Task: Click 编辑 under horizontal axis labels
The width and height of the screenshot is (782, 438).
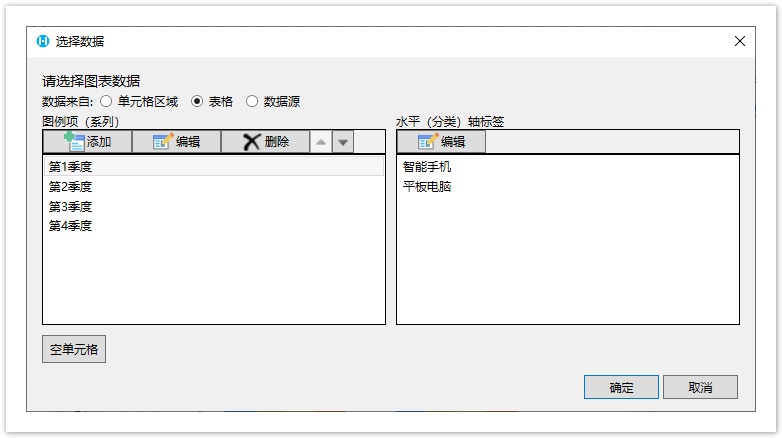Action: click(x=441, y=142)
